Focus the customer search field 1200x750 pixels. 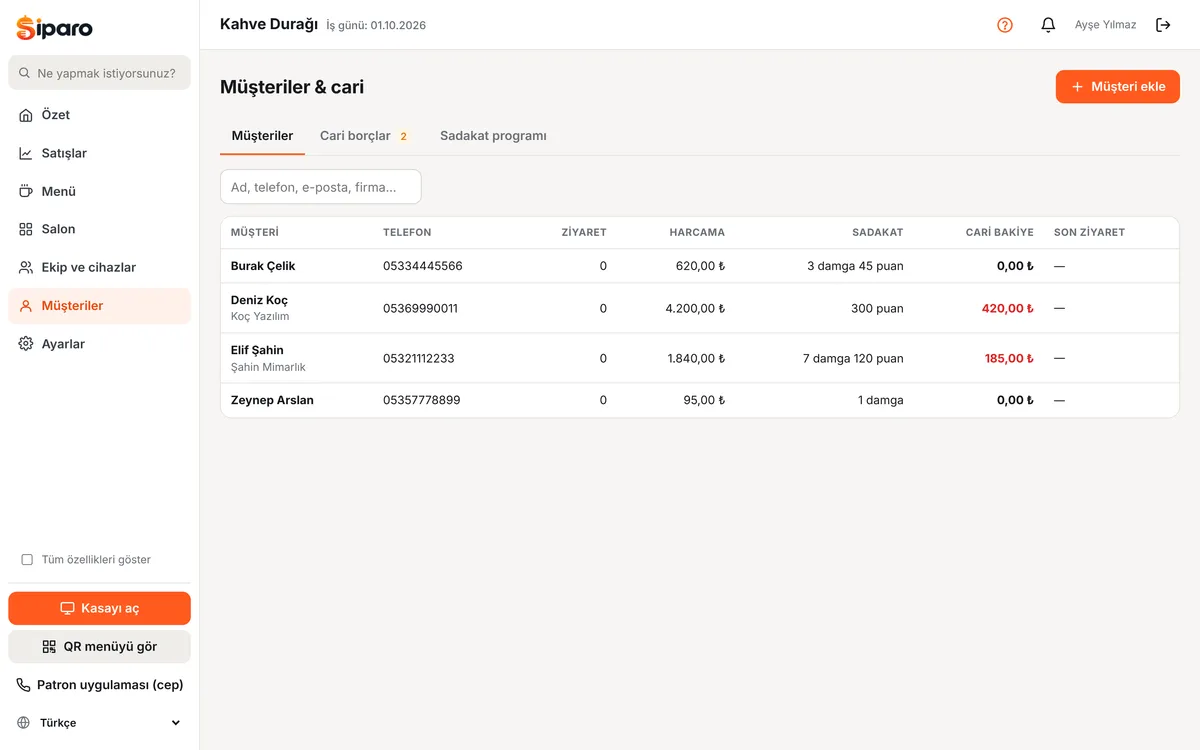(x=321, y=187)
